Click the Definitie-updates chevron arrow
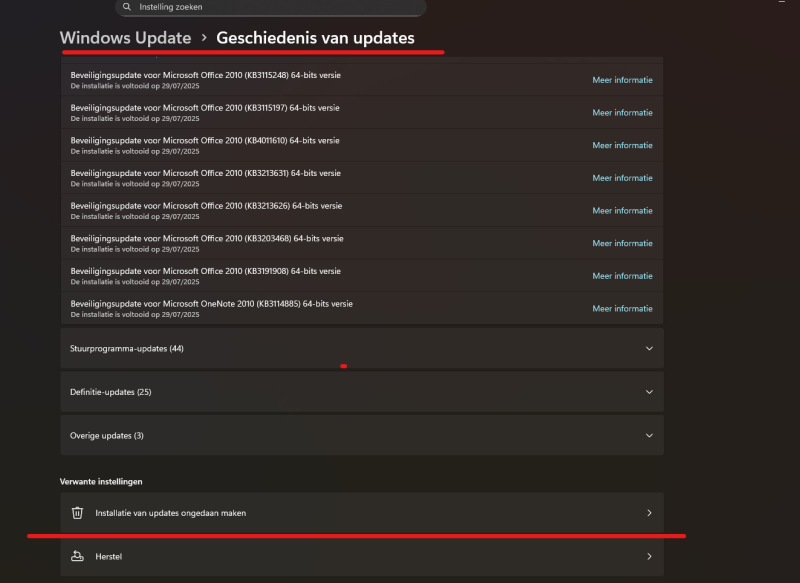Image resolution: width=800 pixels, height=583 pixels. pos(649,392)
